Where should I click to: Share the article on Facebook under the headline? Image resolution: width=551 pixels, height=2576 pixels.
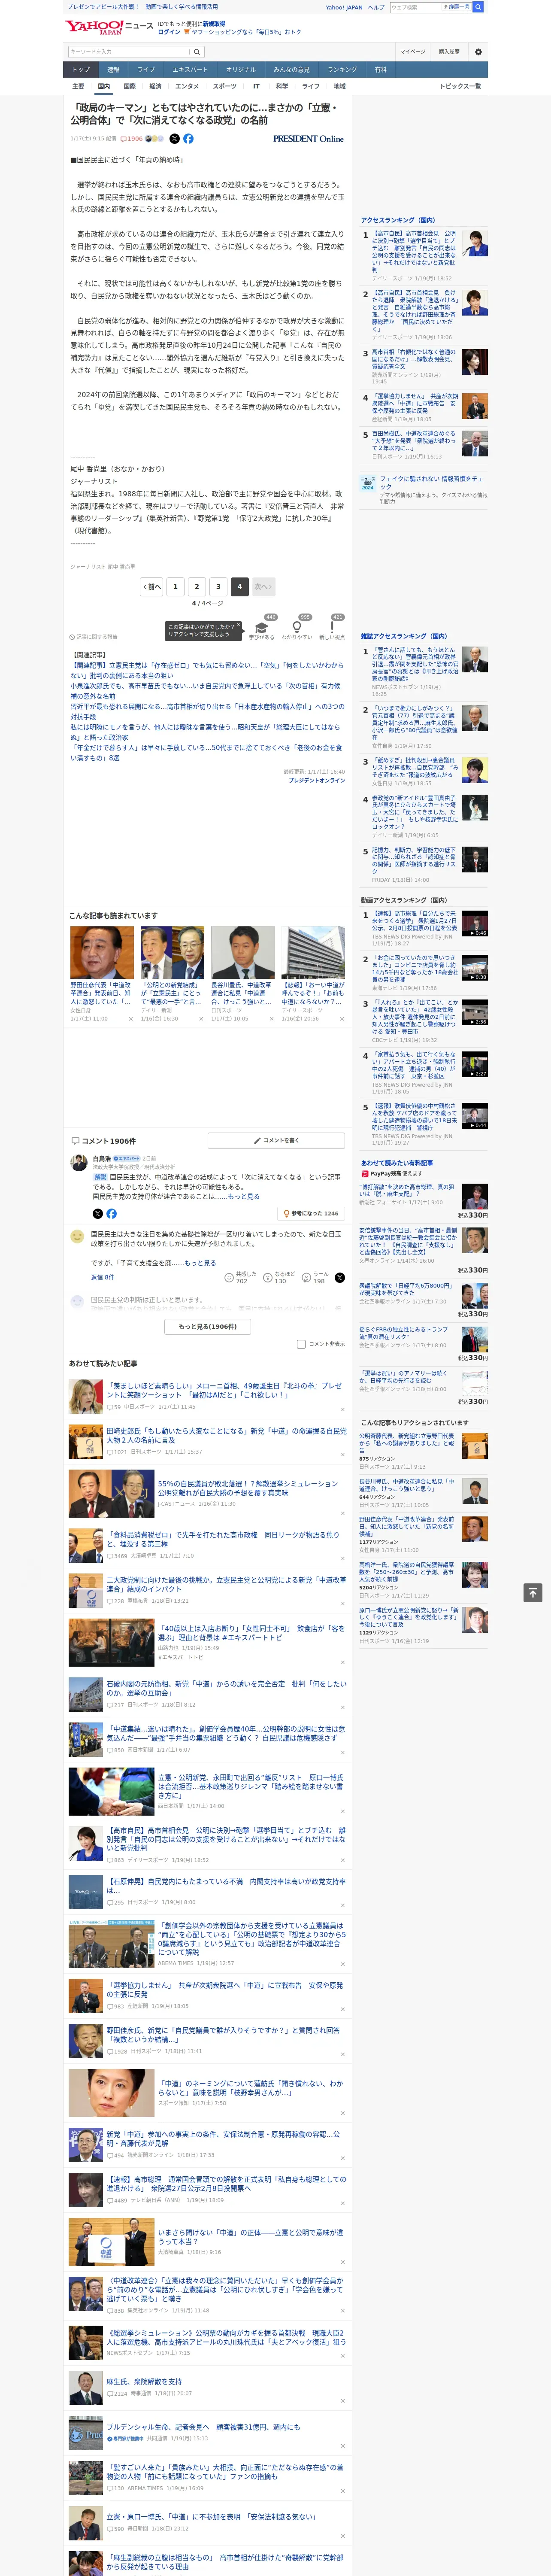point(188,139)
